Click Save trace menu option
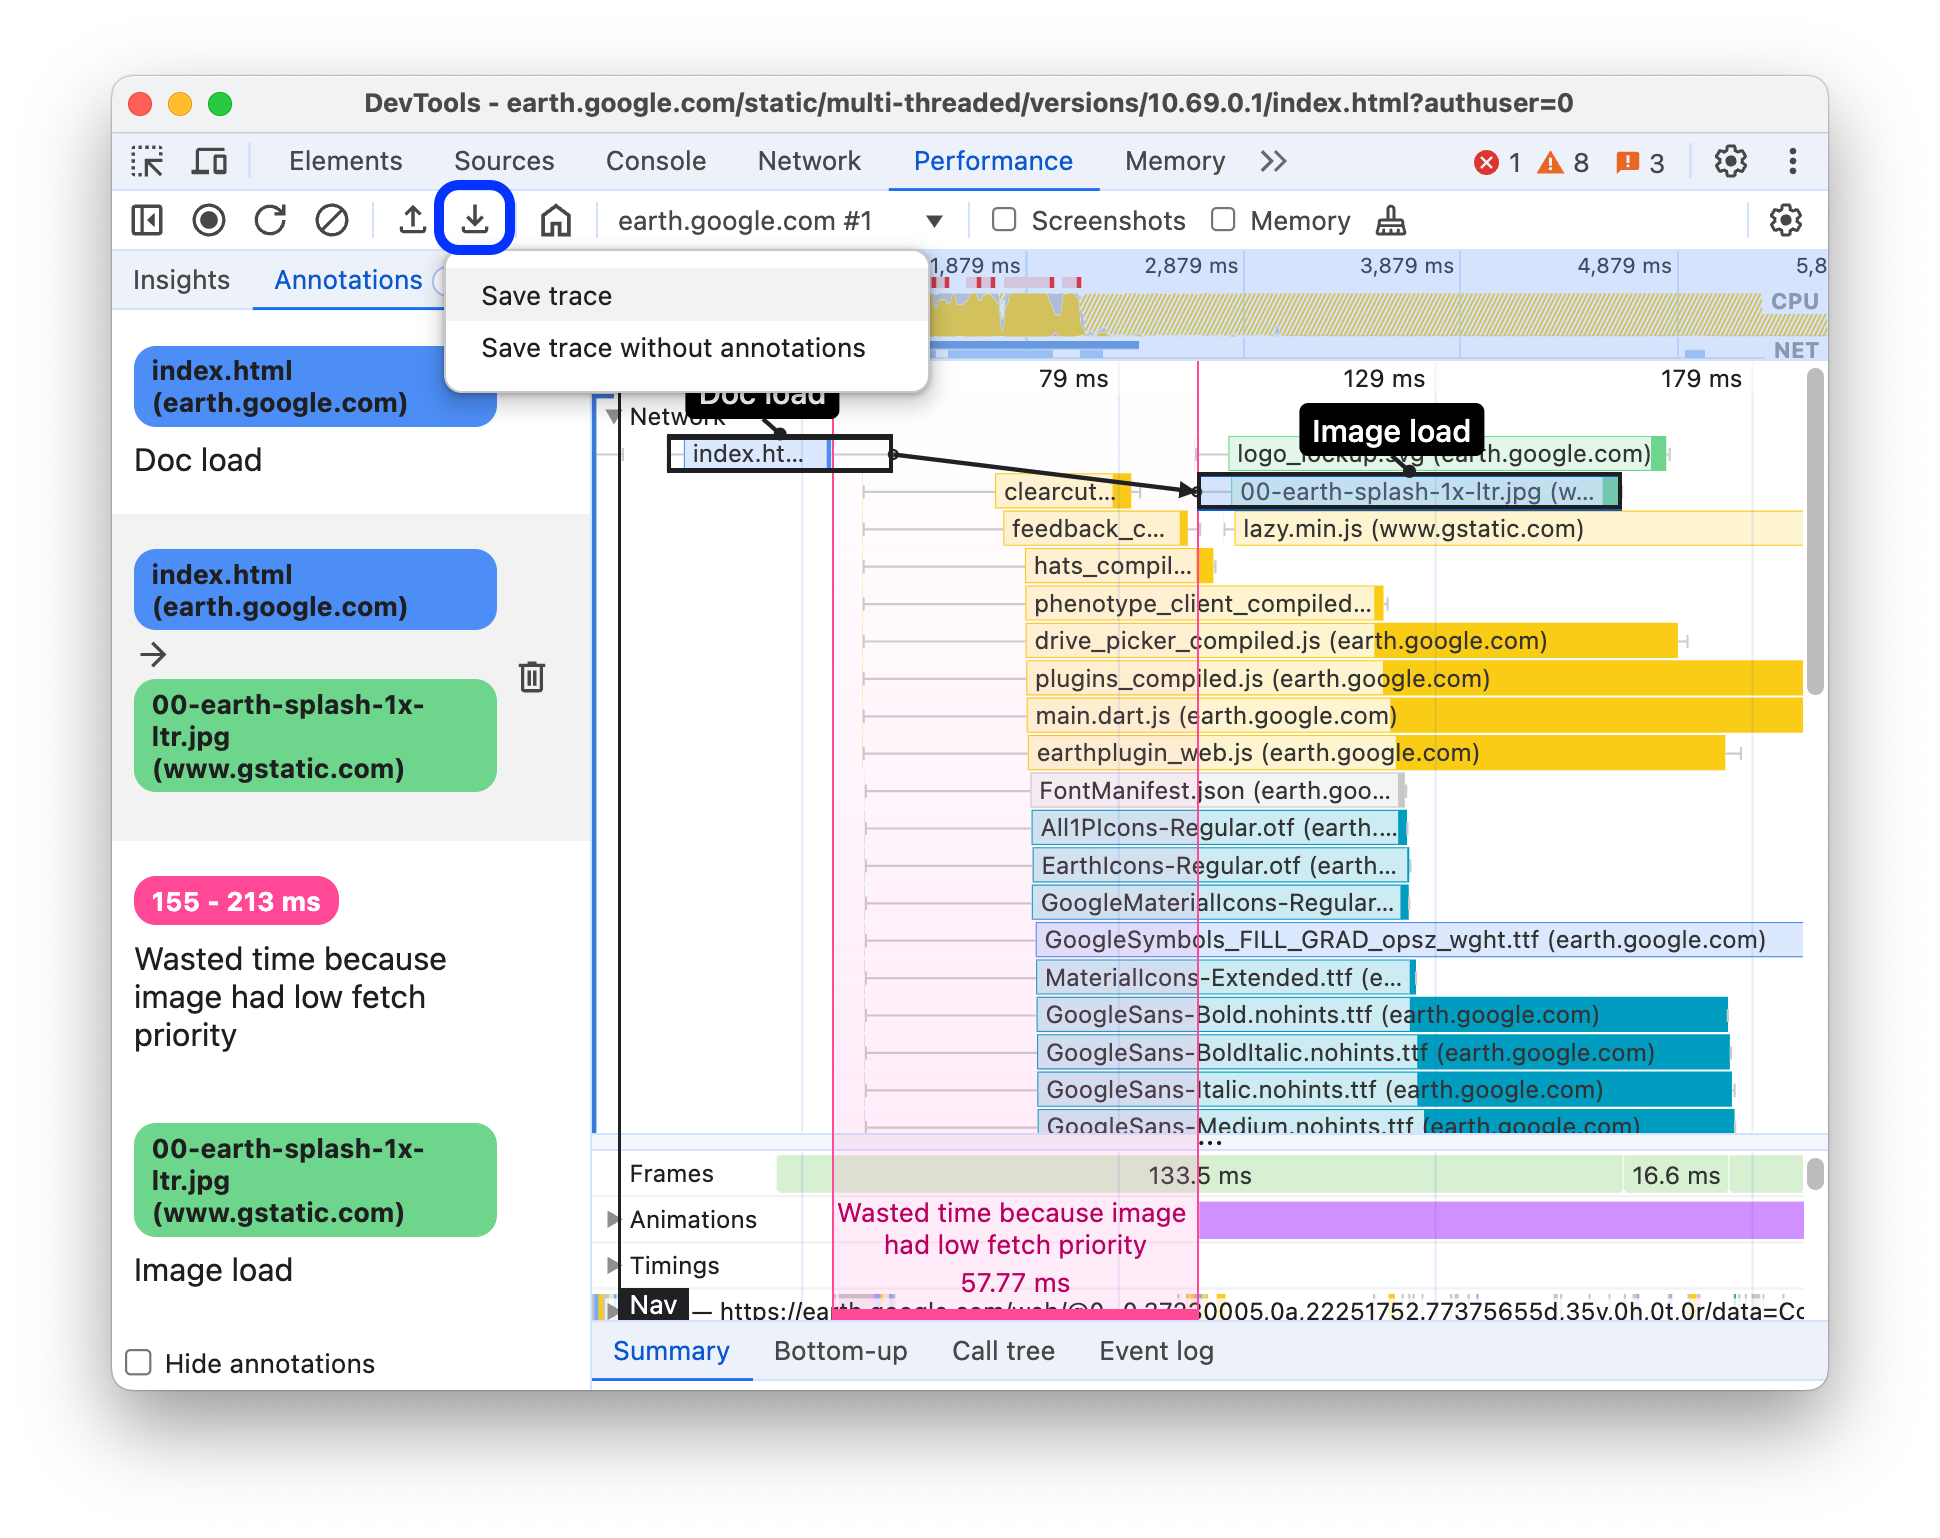Viewport: 1940px width, 1538px height. (x=545, y=294)
